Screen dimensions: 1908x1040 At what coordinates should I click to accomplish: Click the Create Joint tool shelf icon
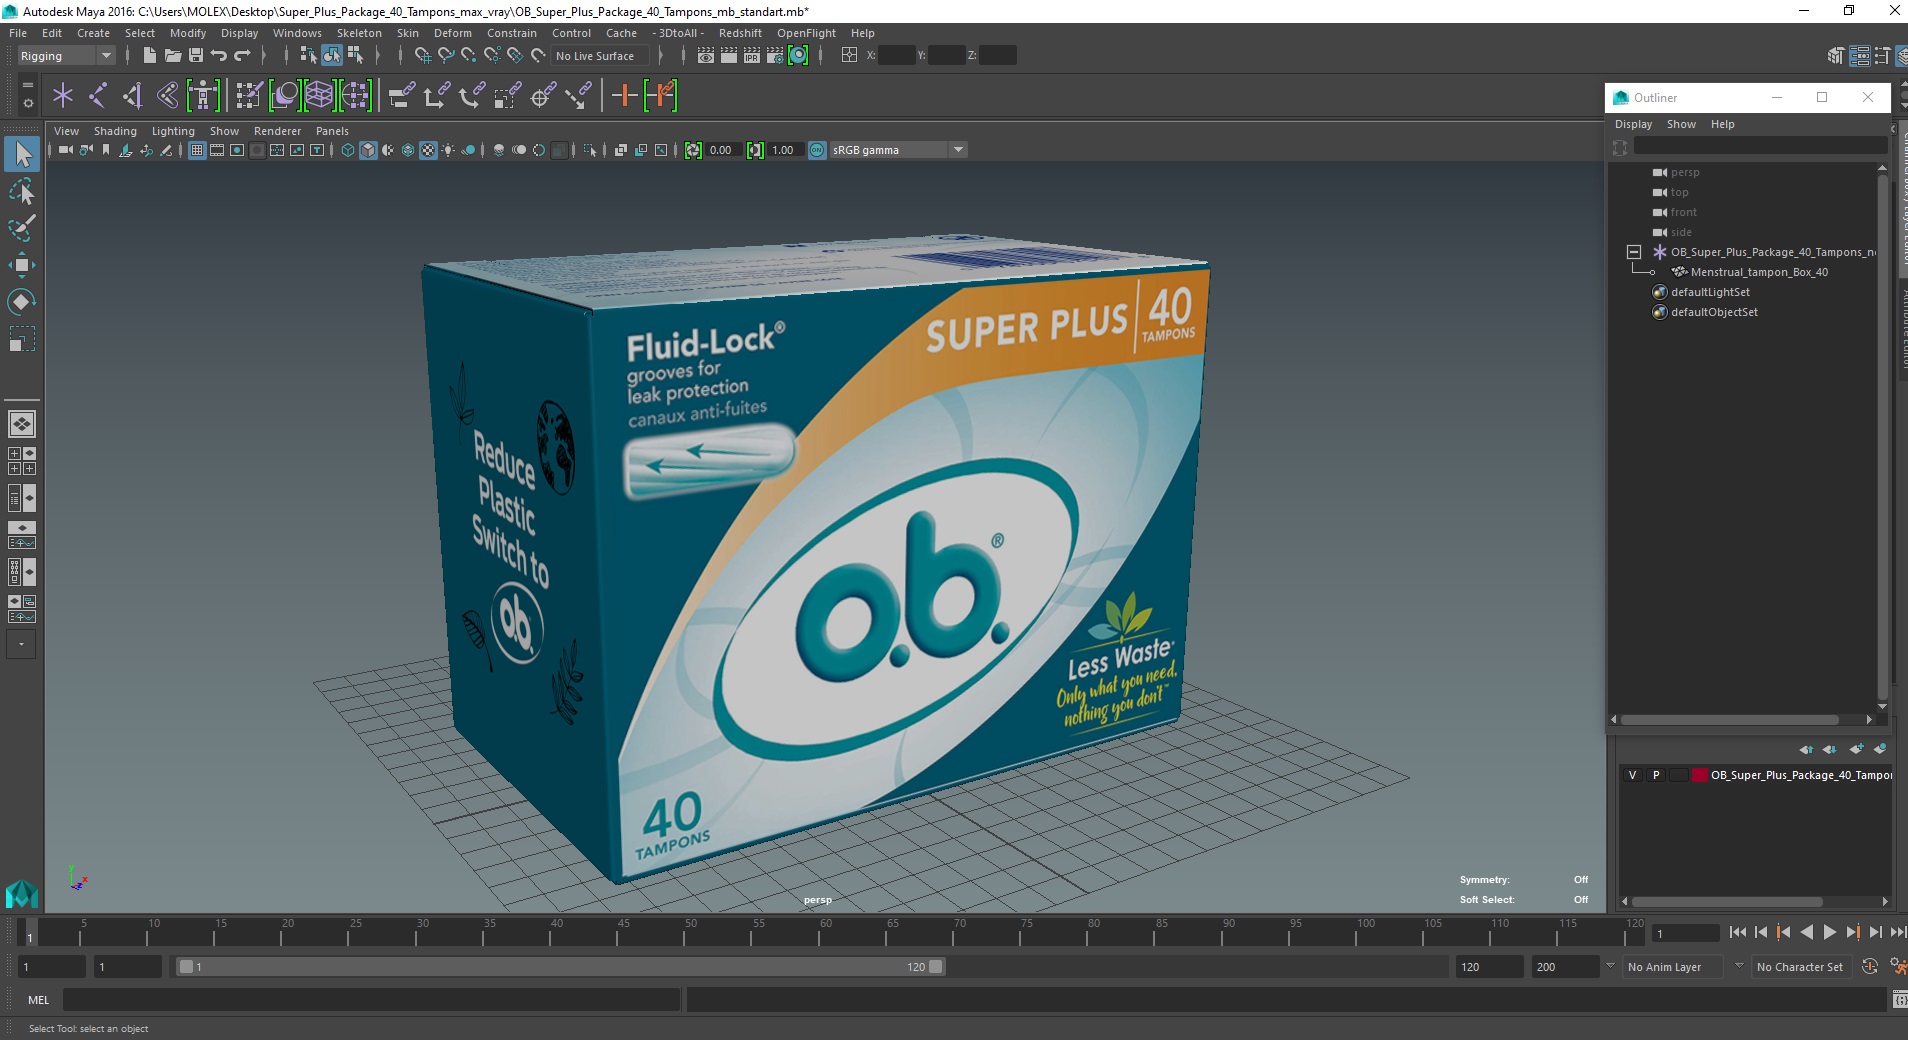click(97, 96)
